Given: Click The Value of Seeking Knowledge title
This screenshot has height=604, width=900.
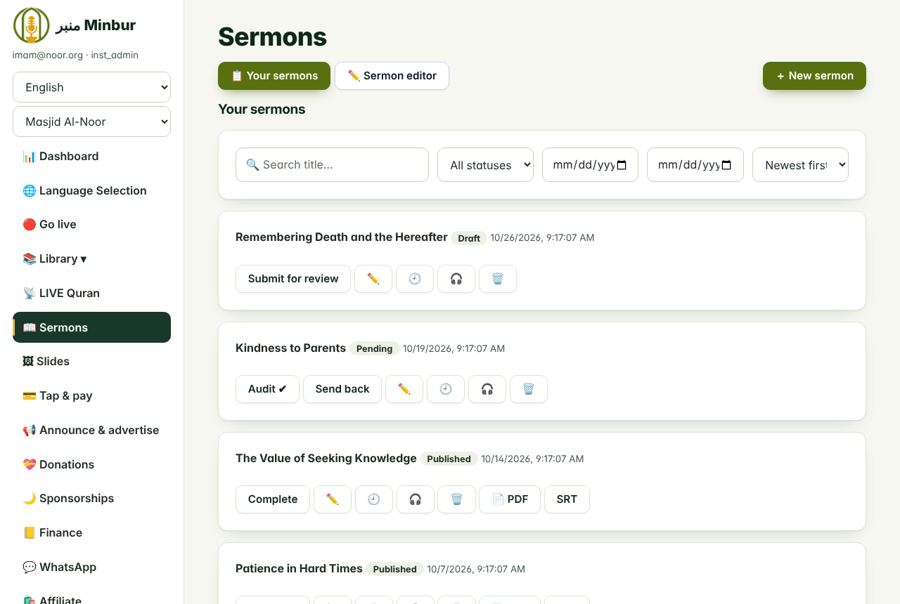Looking at the screenshot, I should click(326, 458).
